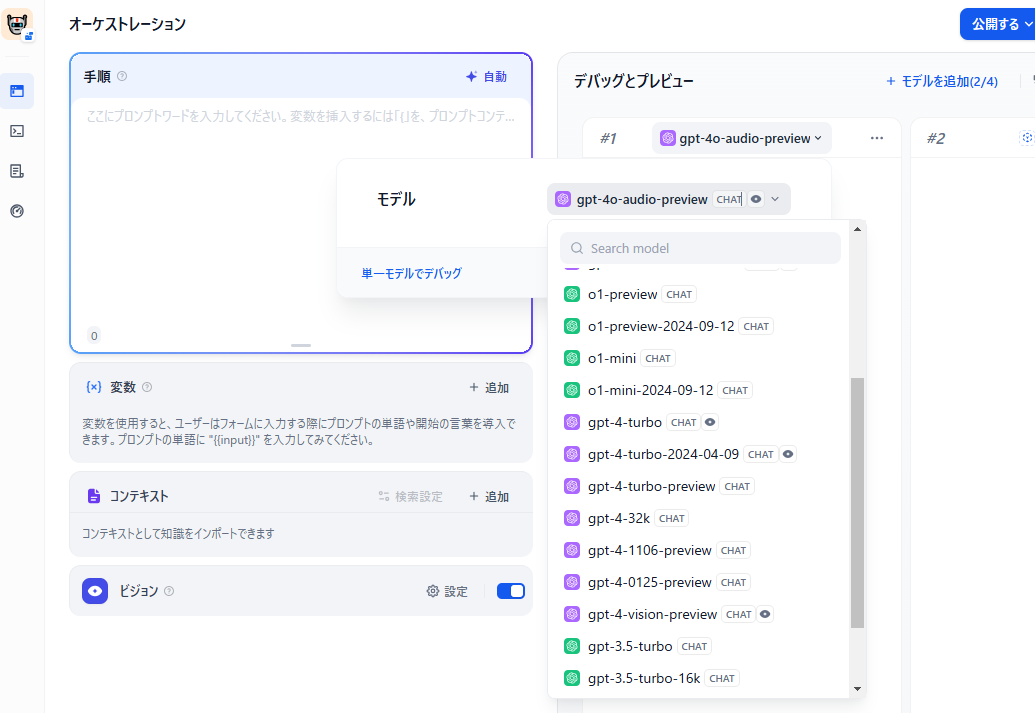Screen dimensions: 1035x713
Task: Click 追加 in the コンテキスト section
Action: coord(489,496)
